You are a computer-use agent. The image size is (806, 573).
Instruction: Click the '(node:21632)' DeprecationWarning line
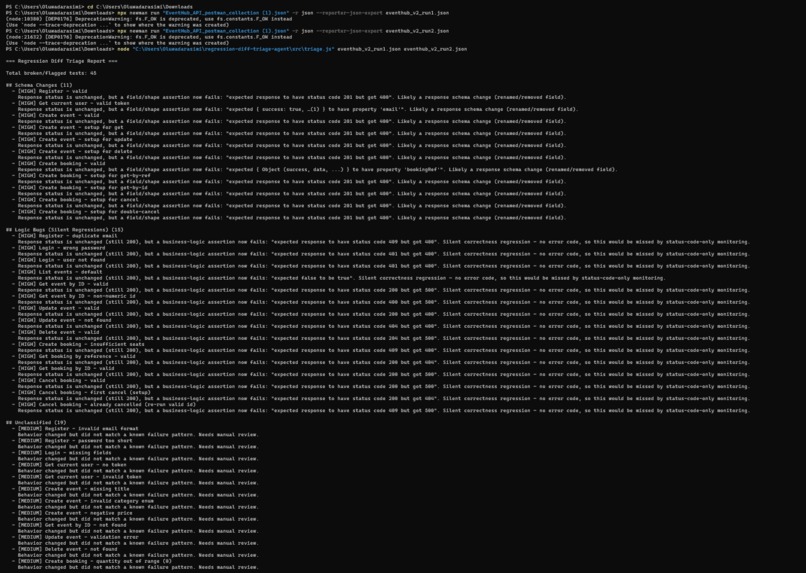click(x=149, y=37)
